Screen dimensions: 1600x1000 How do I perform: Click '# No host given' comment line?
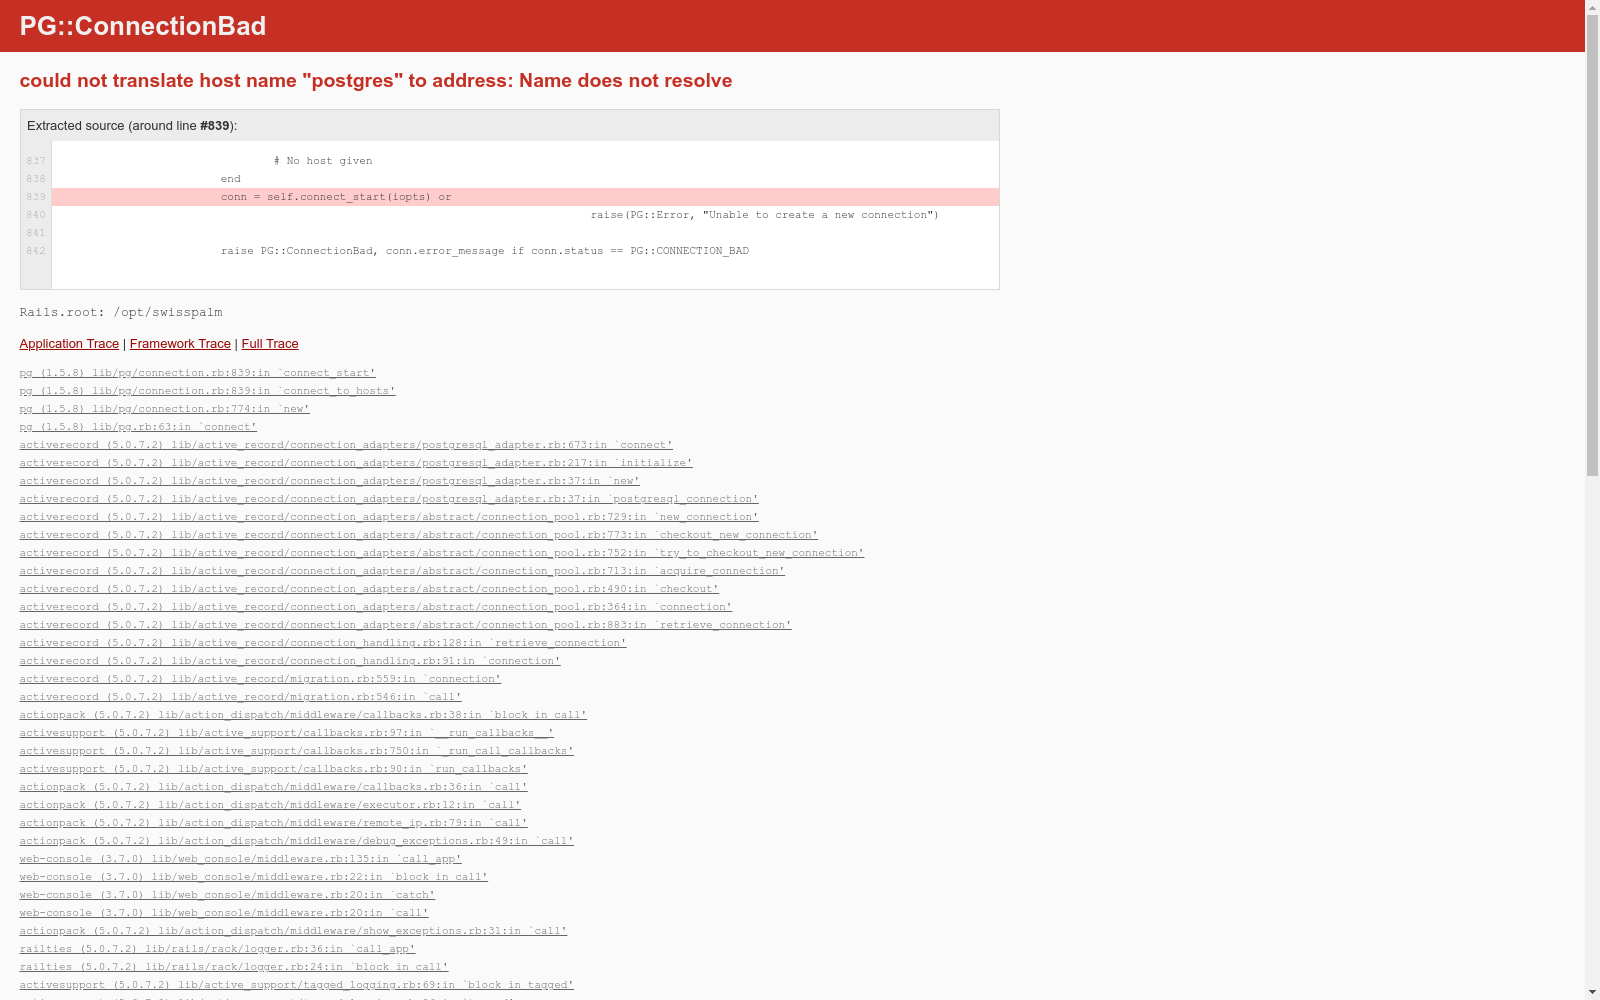pyautogui.click(x=323, y=161)
